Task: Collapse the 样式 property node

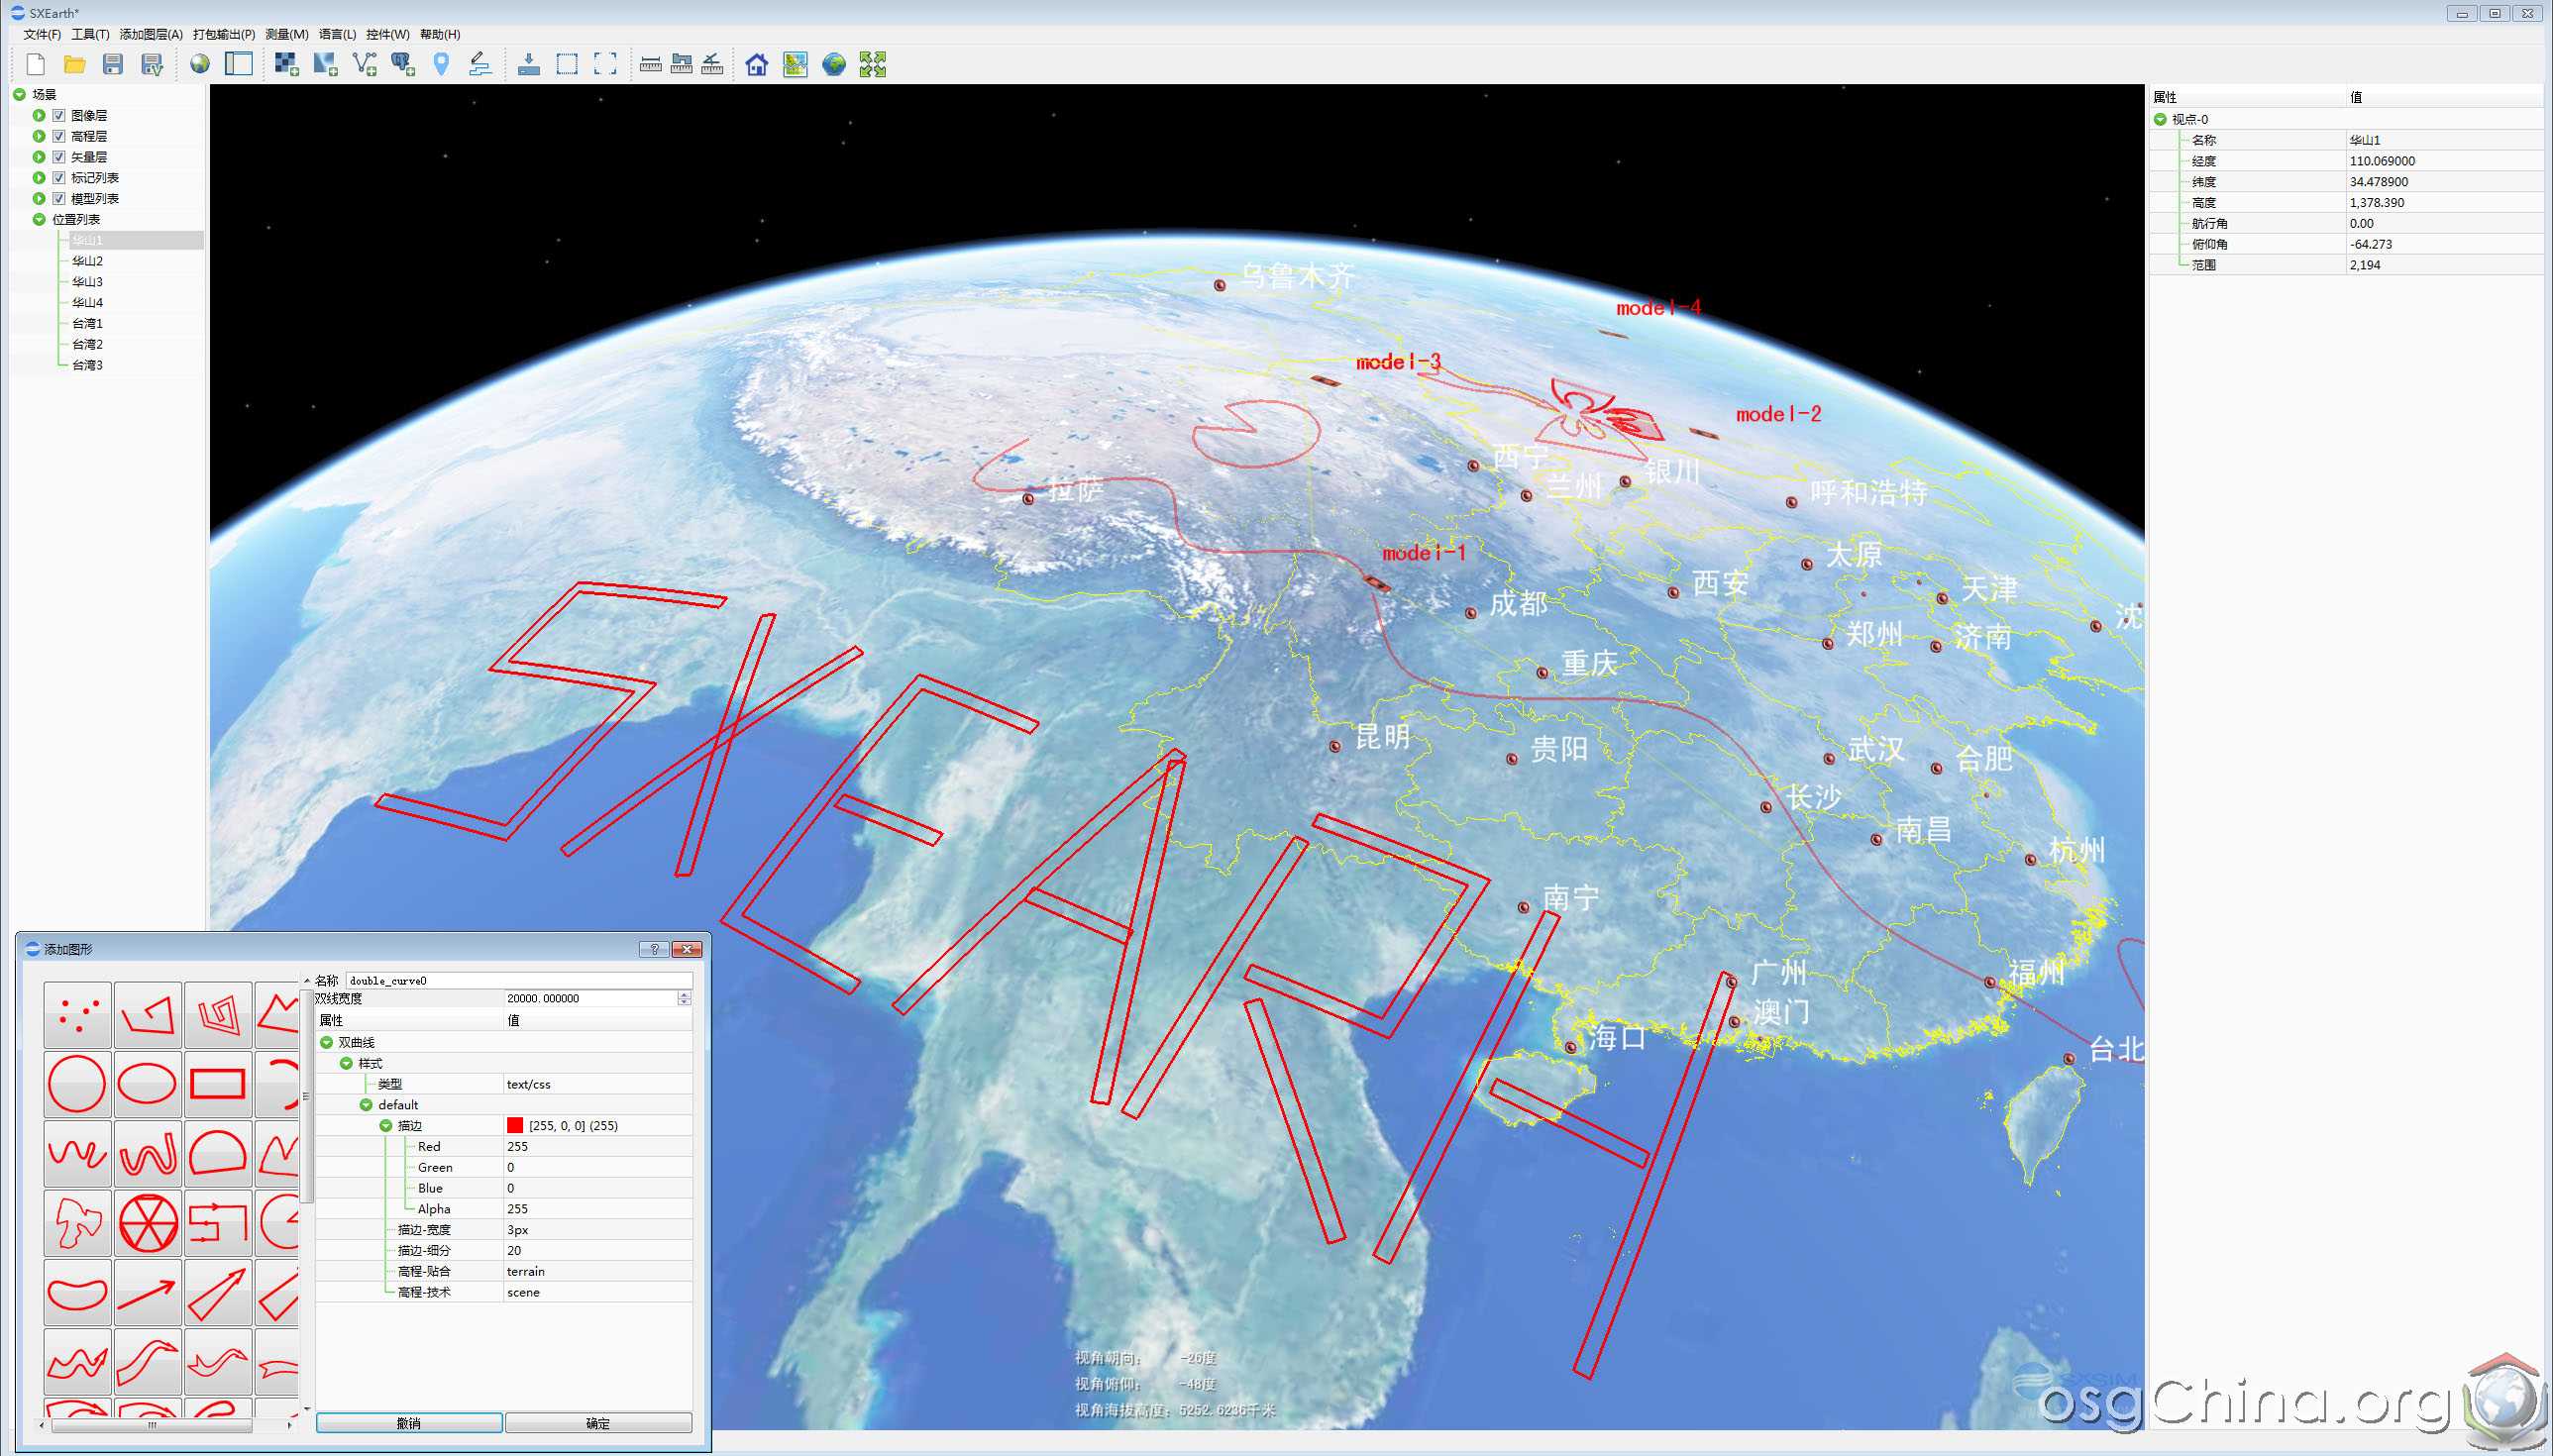Action: (346, 1063)
